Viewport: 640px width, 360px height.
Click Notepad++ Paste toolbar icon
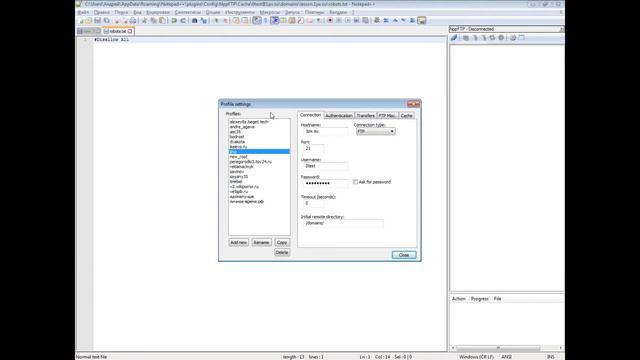[x=162, y=20]
